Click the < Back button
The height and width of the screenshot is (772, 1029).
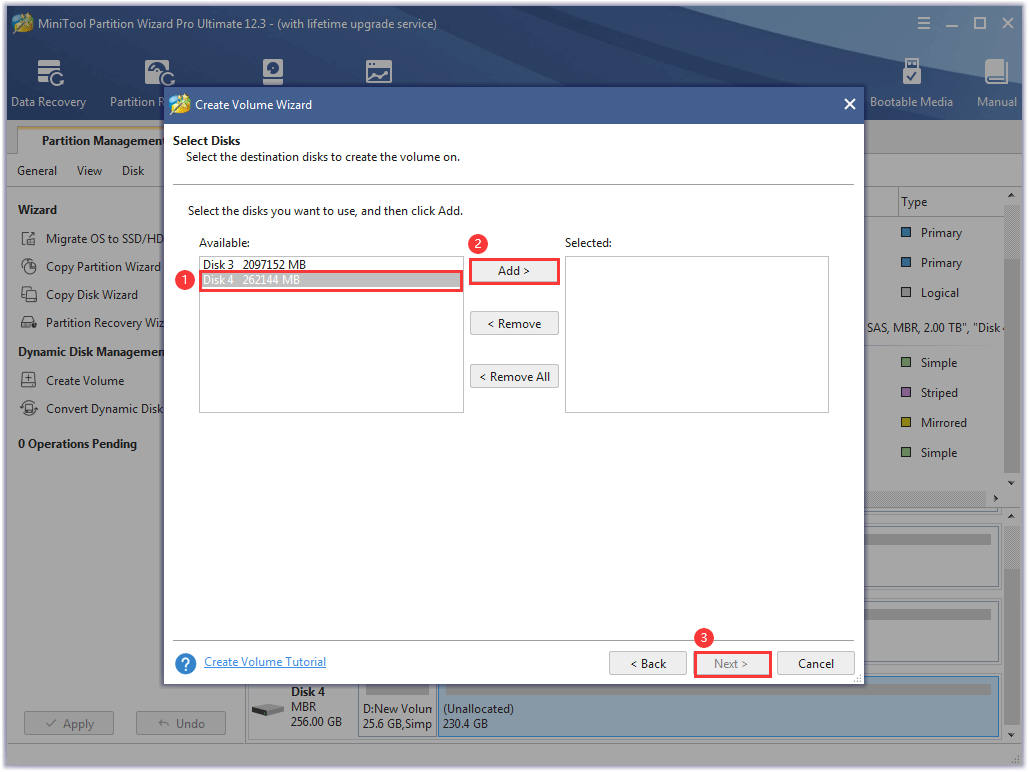click(648, 664)
